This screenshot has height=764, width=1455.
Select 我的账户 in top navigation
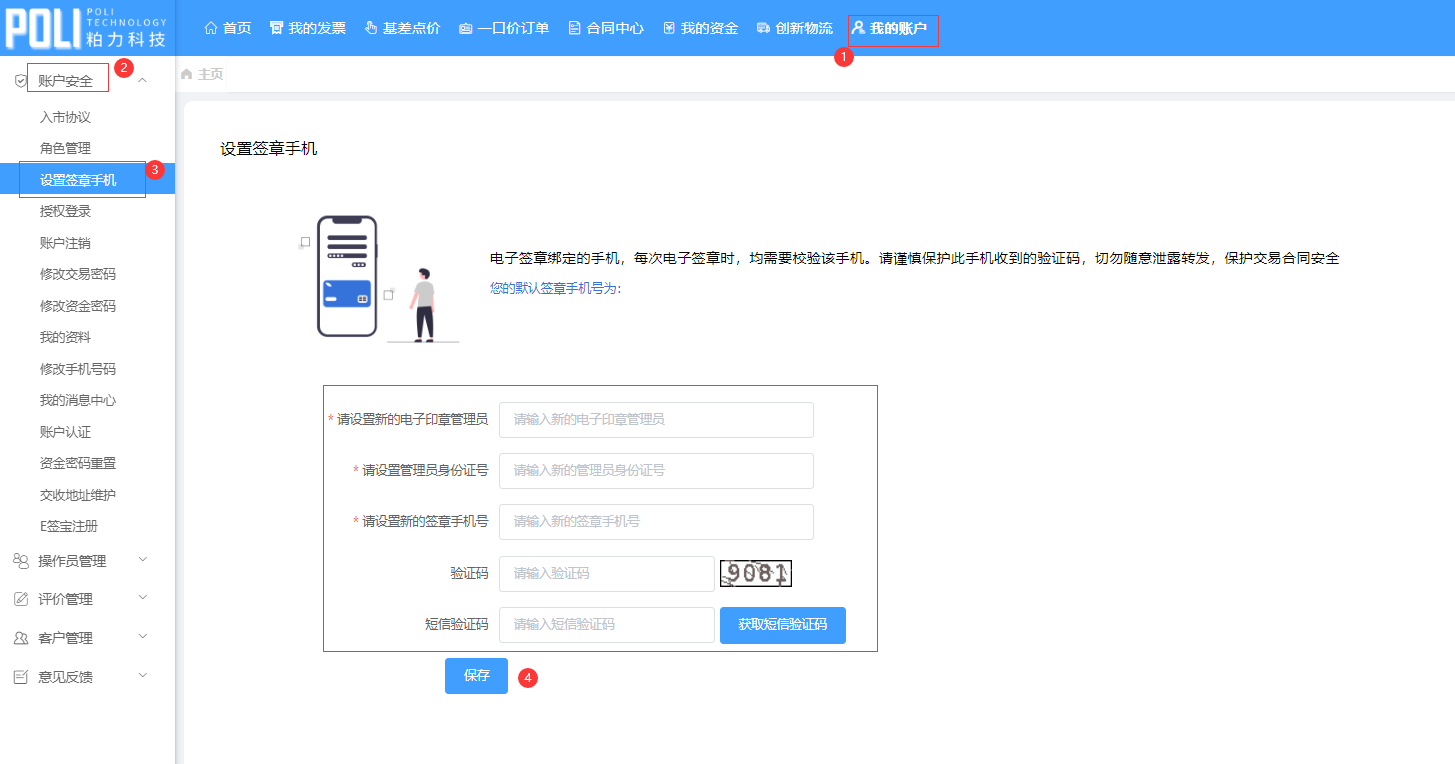click(x=898, y=28)
